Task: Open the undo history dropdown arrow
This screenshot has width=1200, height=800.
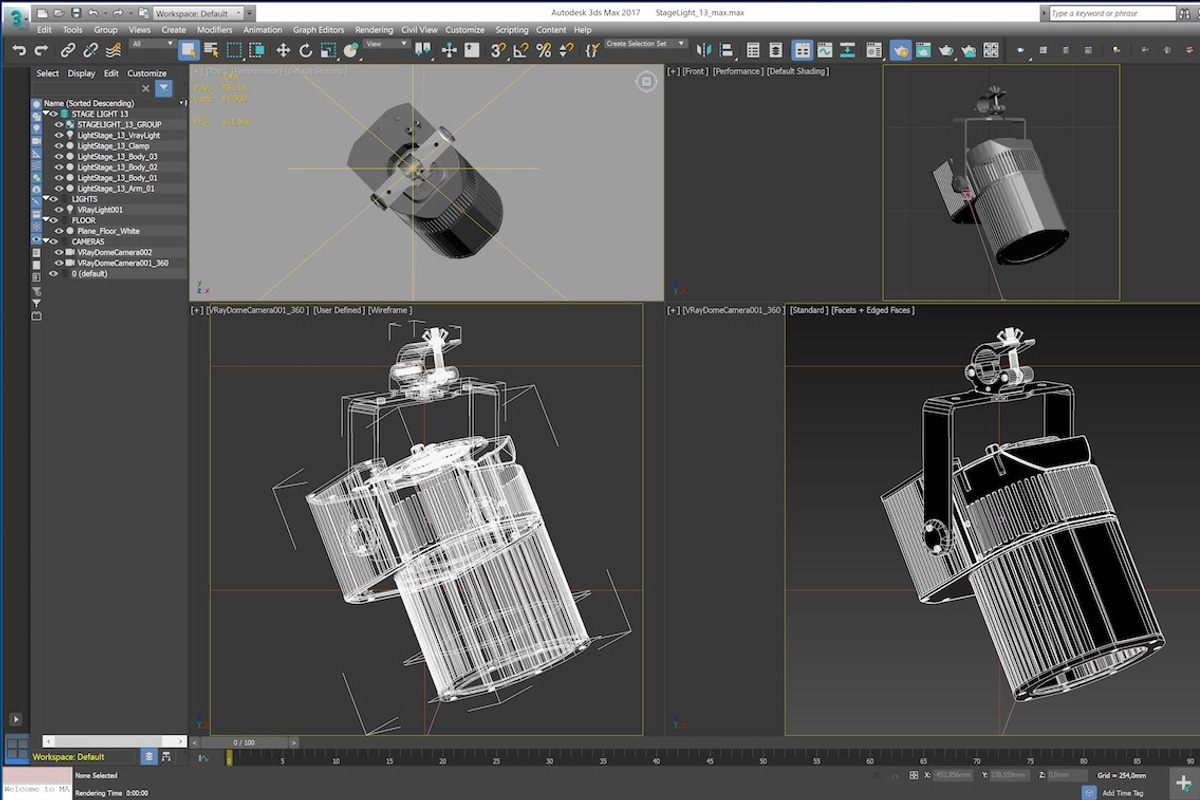Action: (105, 13)
